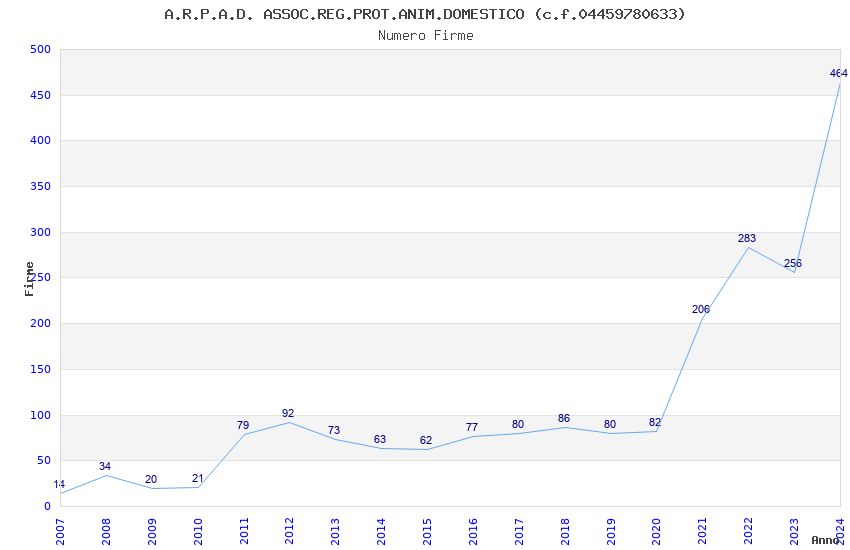Click the data label 34 for 2008

tap(105, 467)
